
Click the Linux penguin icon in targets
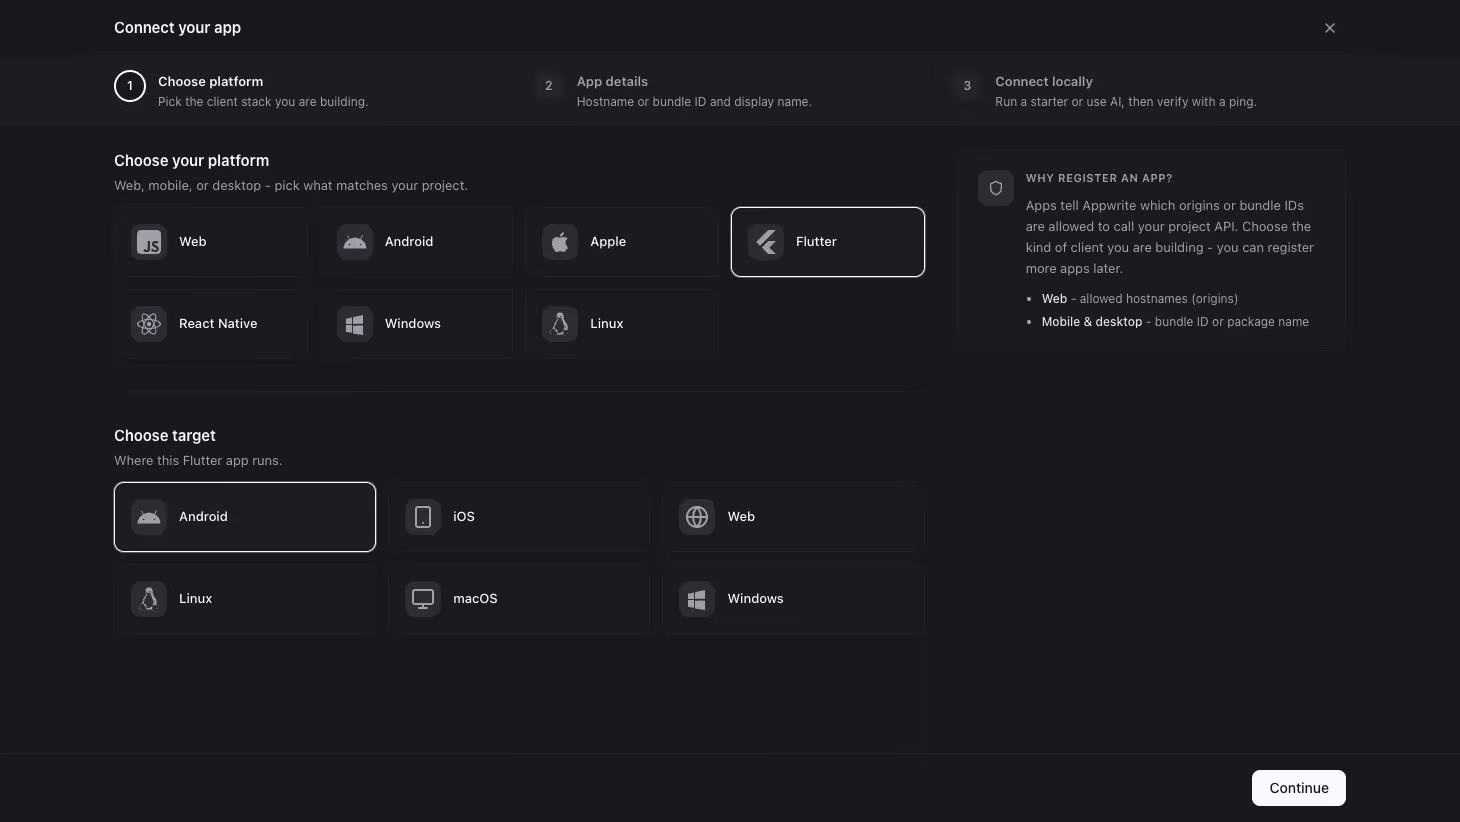click(x=149, y=599)
